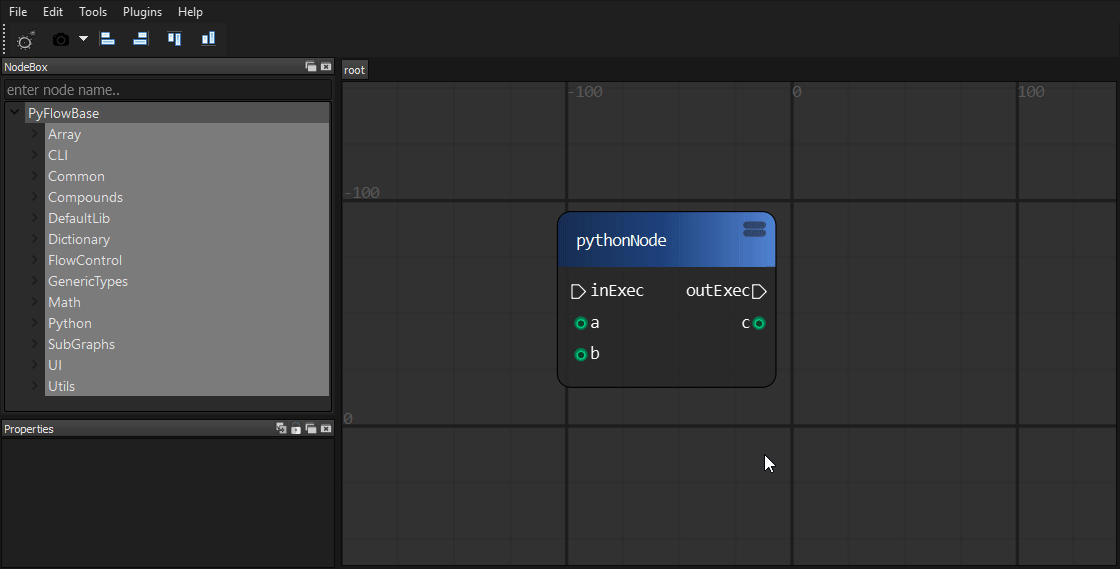Click the outExec execution pin
1120x569 pixels.
coord(760,291)
